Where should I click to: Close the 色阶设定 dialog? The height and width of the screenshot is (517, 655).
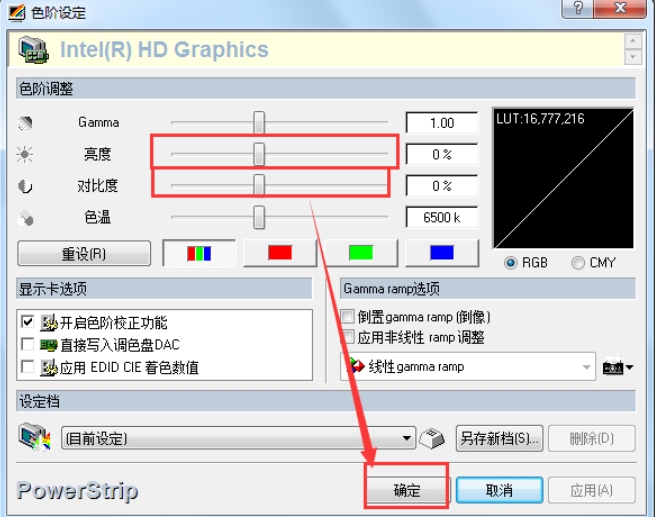(x=620, y=8)
